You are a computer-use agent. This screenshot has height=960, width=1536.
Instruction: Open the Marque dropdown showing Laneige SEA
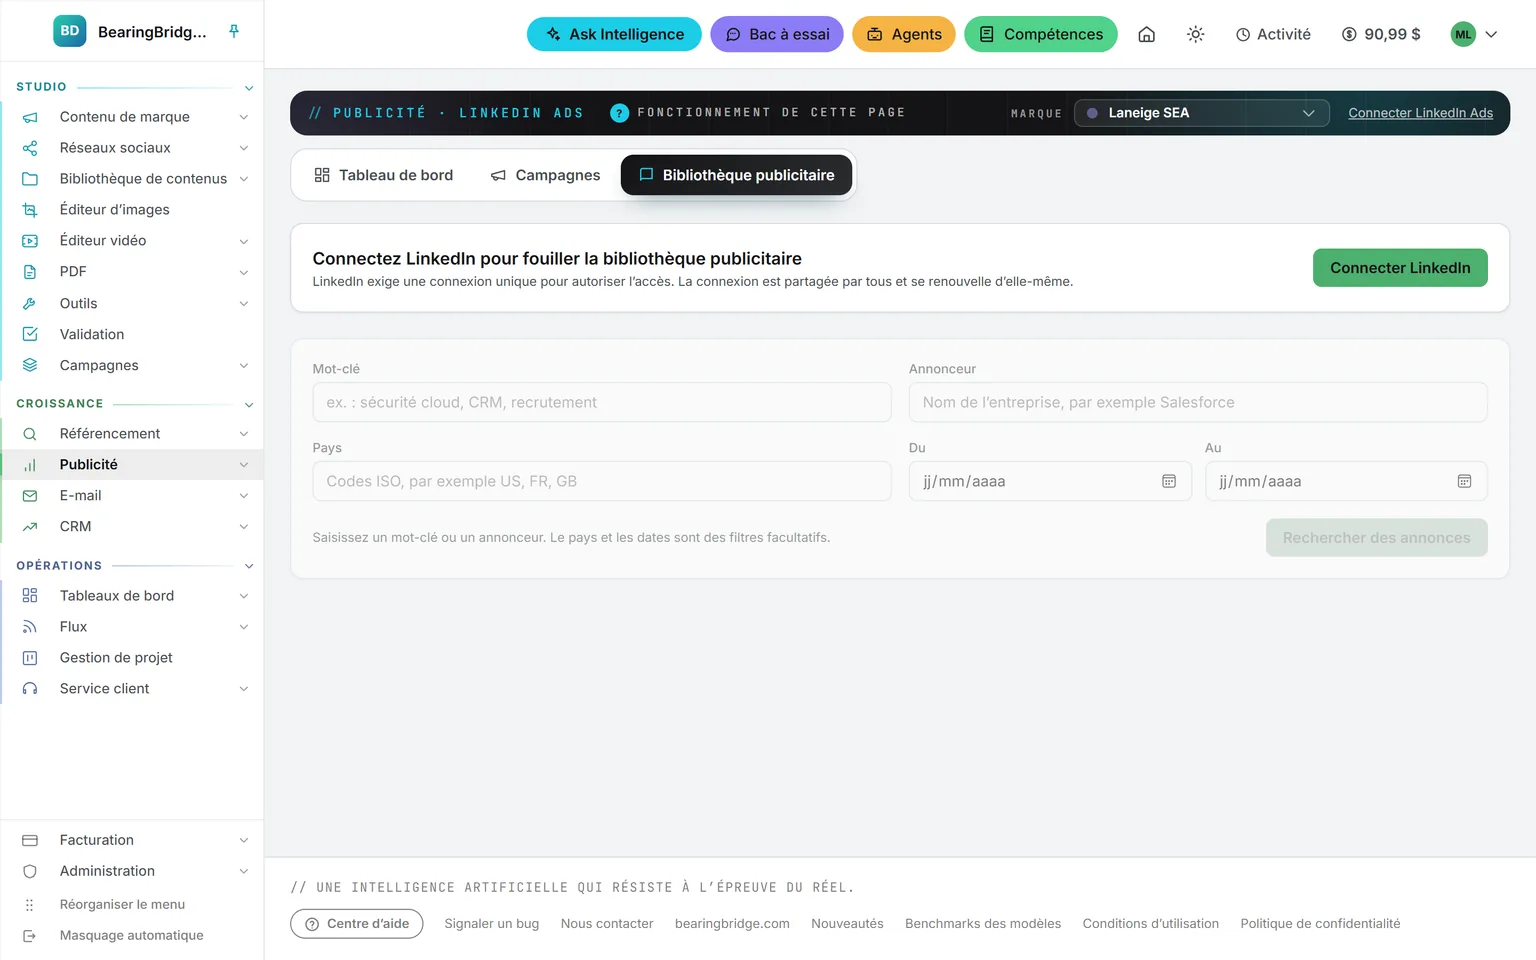(x=1201, y=113)
